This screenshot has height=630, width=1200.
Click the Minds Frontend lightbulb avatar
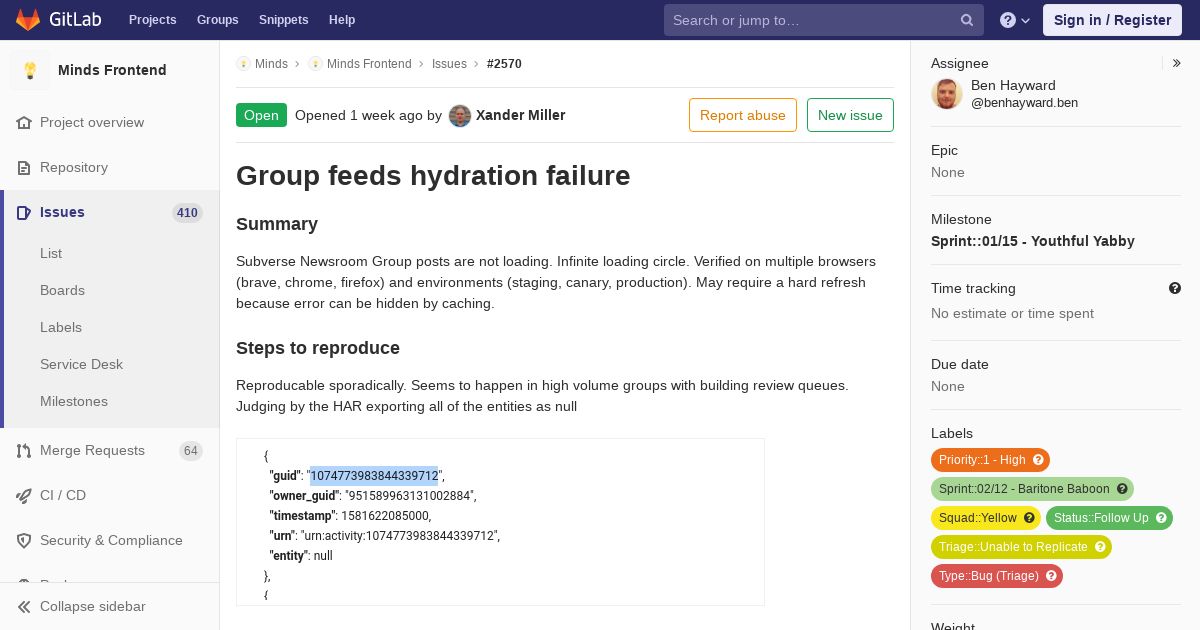30,70
